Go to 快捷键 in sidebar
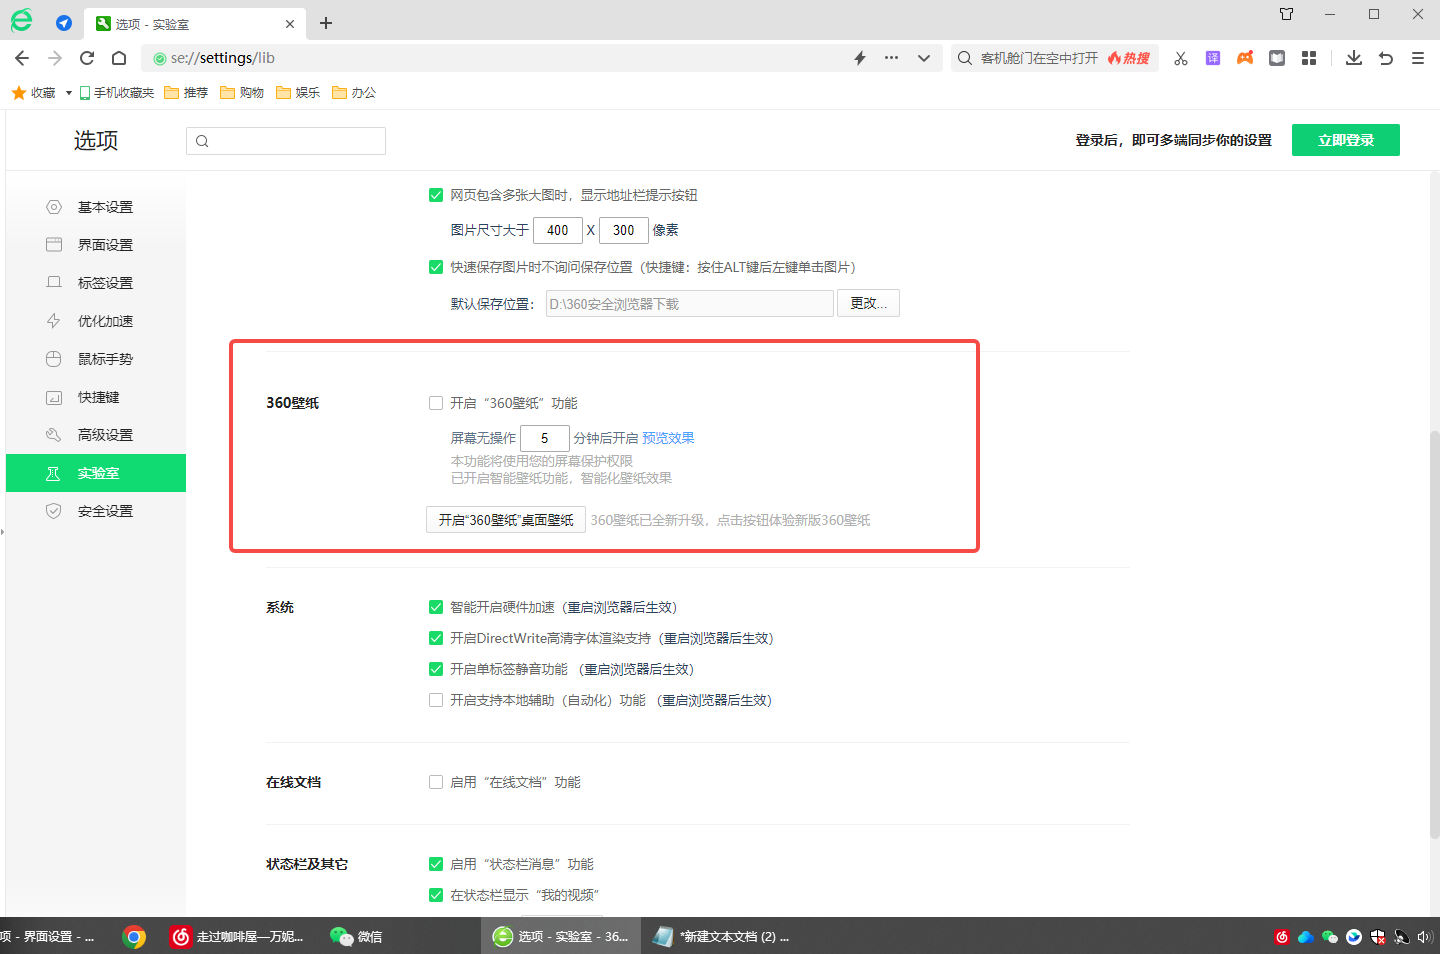The image size is (1440, 954). (96, 397)
